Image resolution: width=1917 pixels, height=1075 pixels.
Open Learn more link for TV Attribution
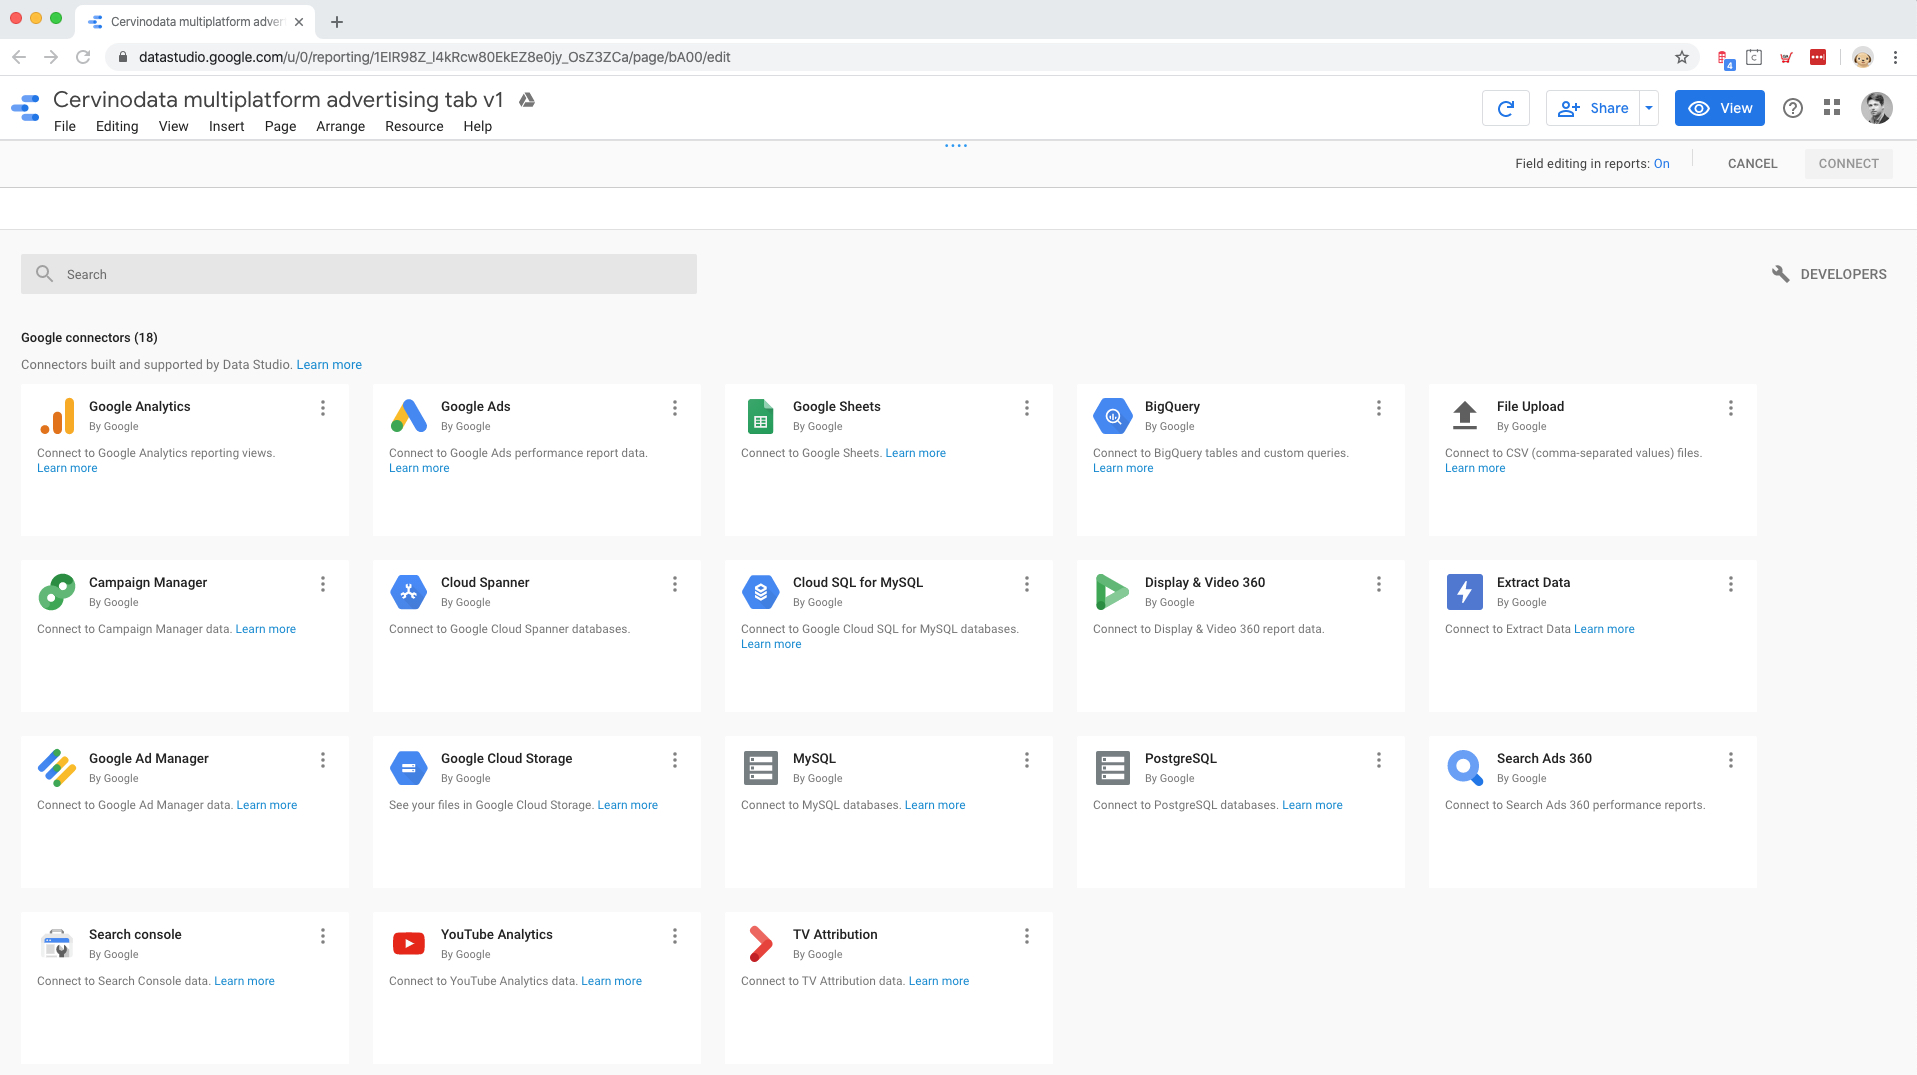pyautogui.click(x=939, y=981)
